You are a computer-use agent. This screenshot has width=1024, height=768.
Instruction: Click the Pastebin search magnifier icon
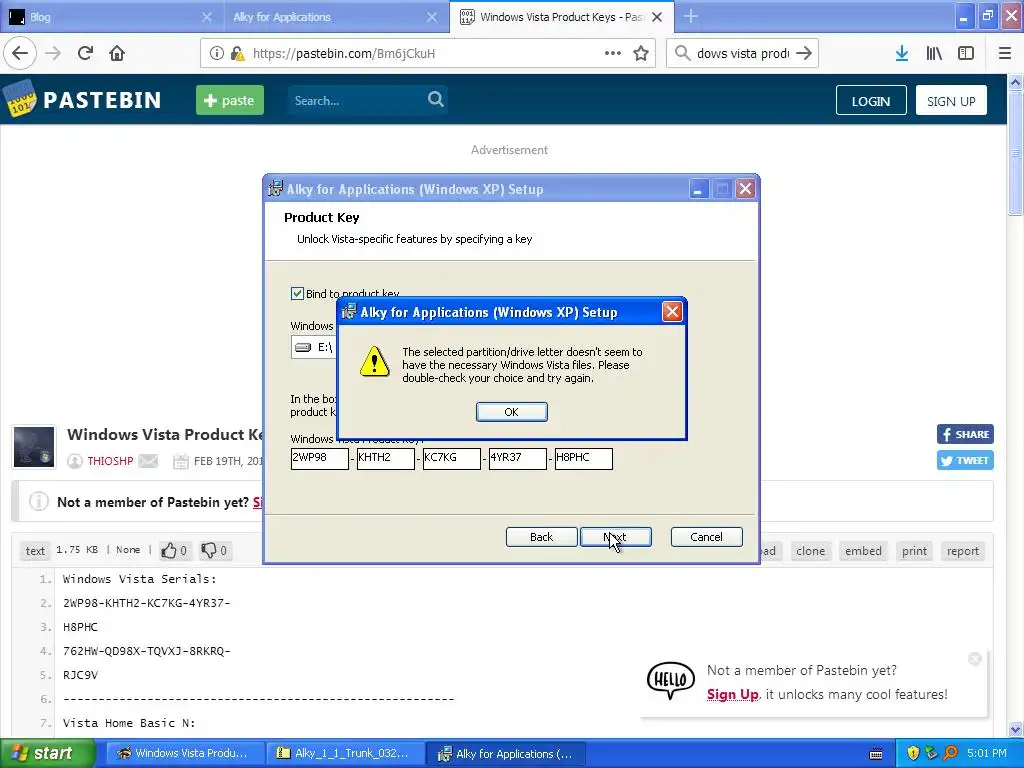click(436, 99)
